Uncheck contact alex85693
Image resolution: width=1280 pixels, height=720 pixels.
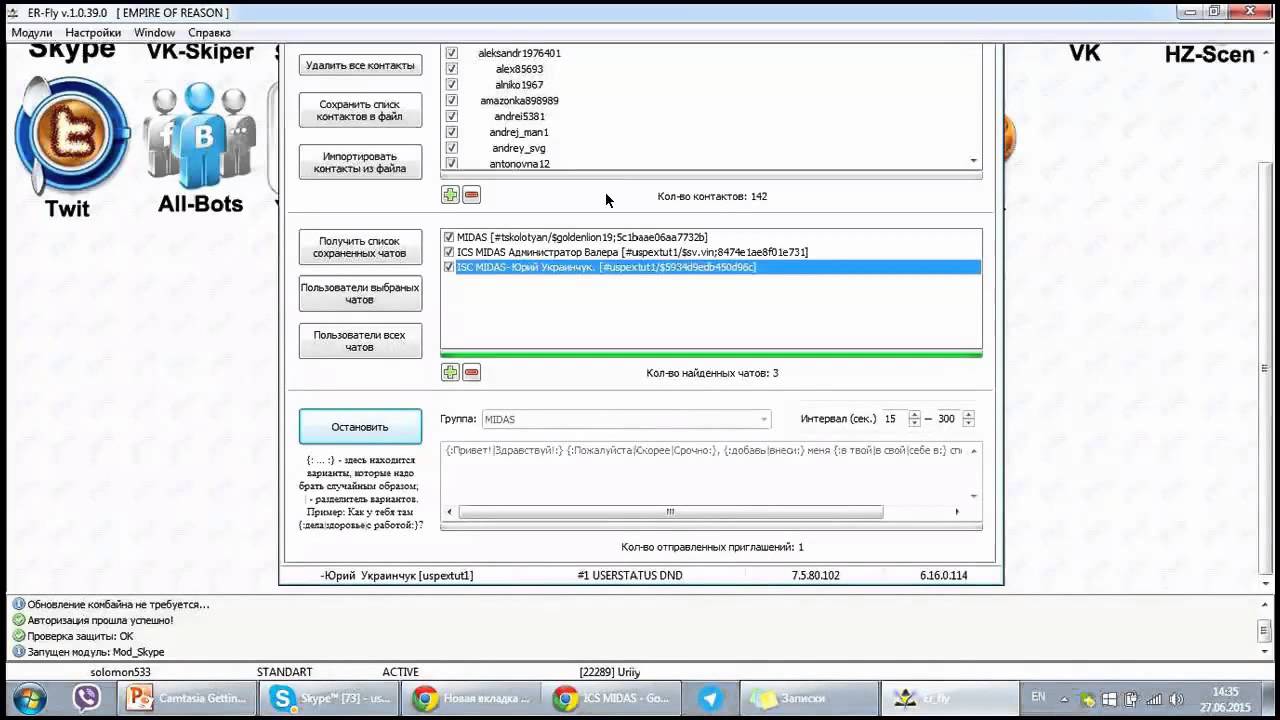coord(451,69)
